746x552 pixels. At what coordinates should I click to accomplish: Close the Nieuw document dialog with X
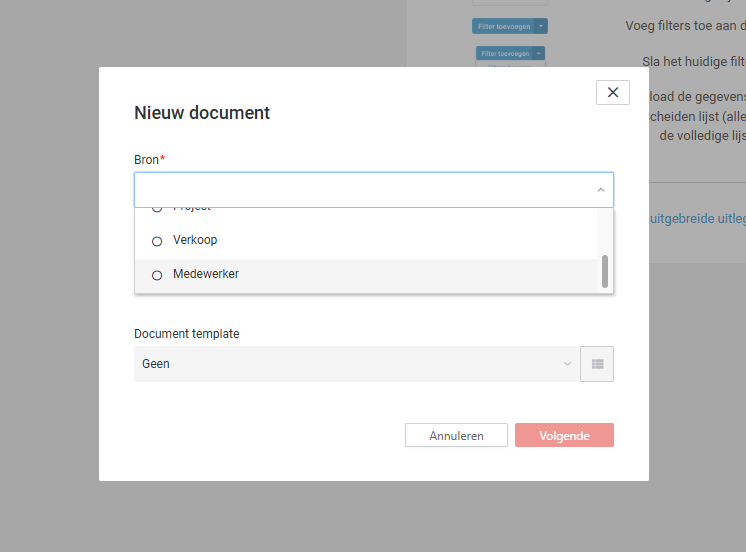pos(612,92)
